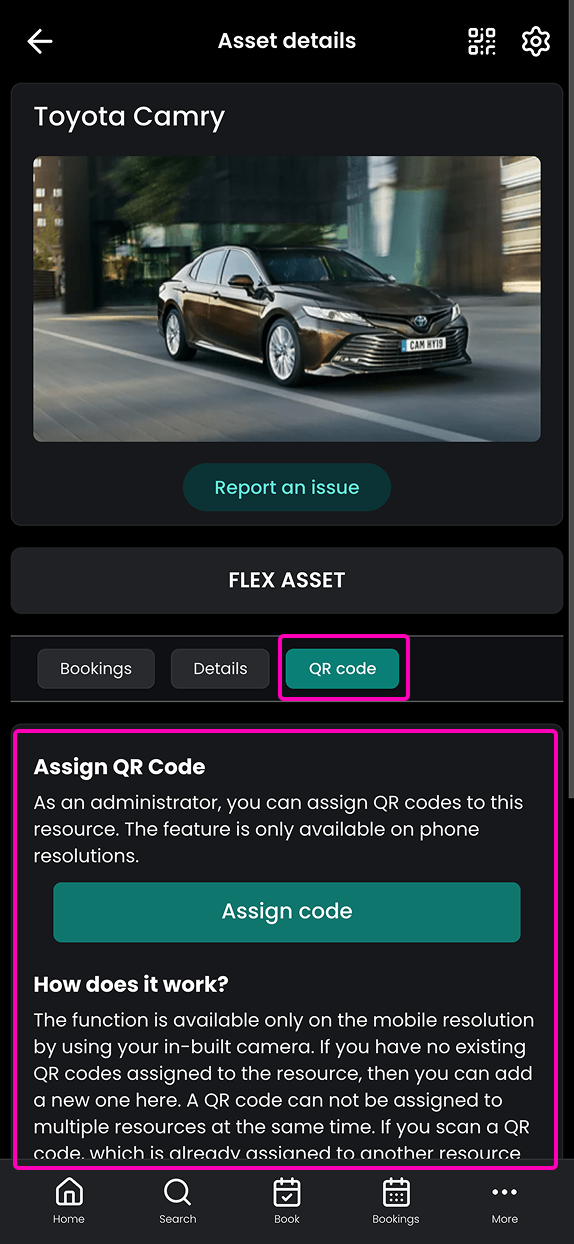Screen dimensions: 574x1244
Task: Open settings gear icon
Action: (536, 41)
